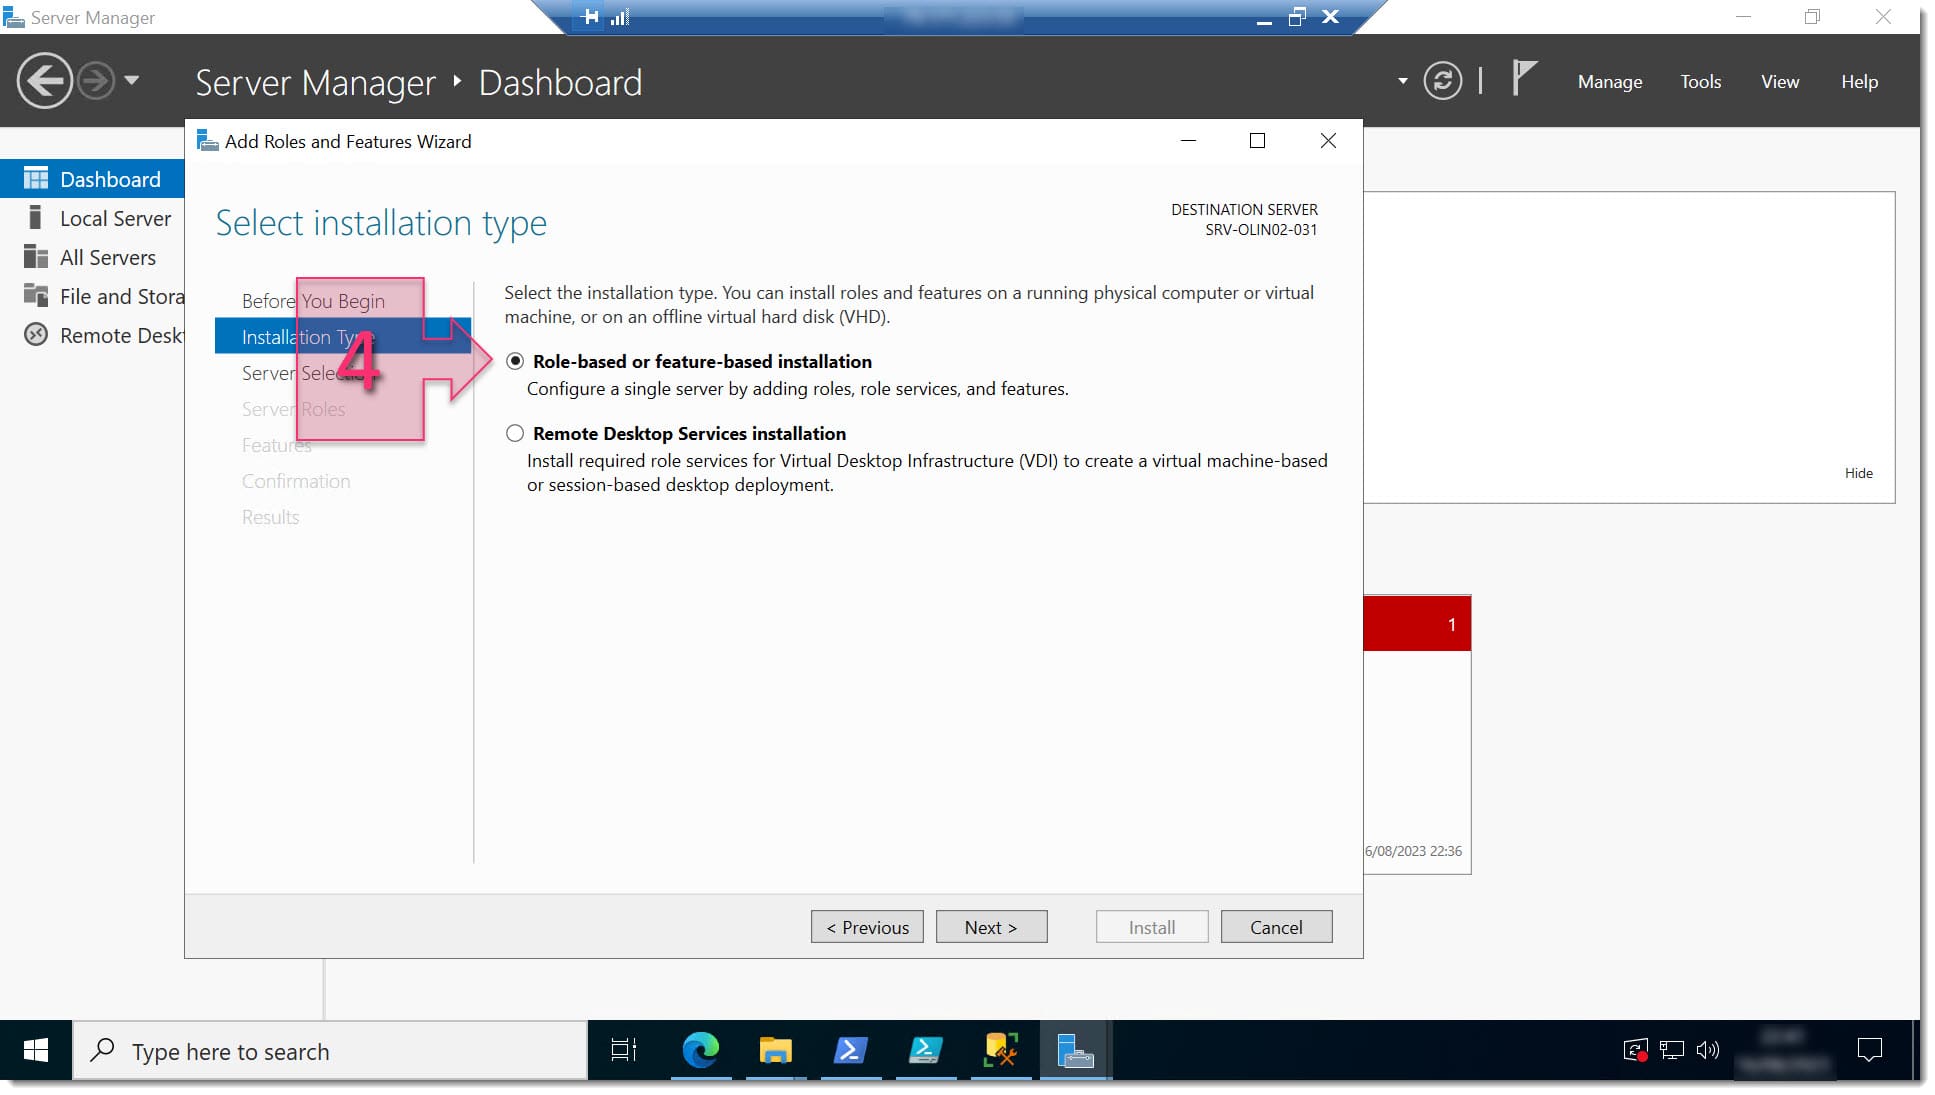Close the remote session from connection bar
The height and width of the screenshot is (1095, 1935).
[x=1330, y=17]
